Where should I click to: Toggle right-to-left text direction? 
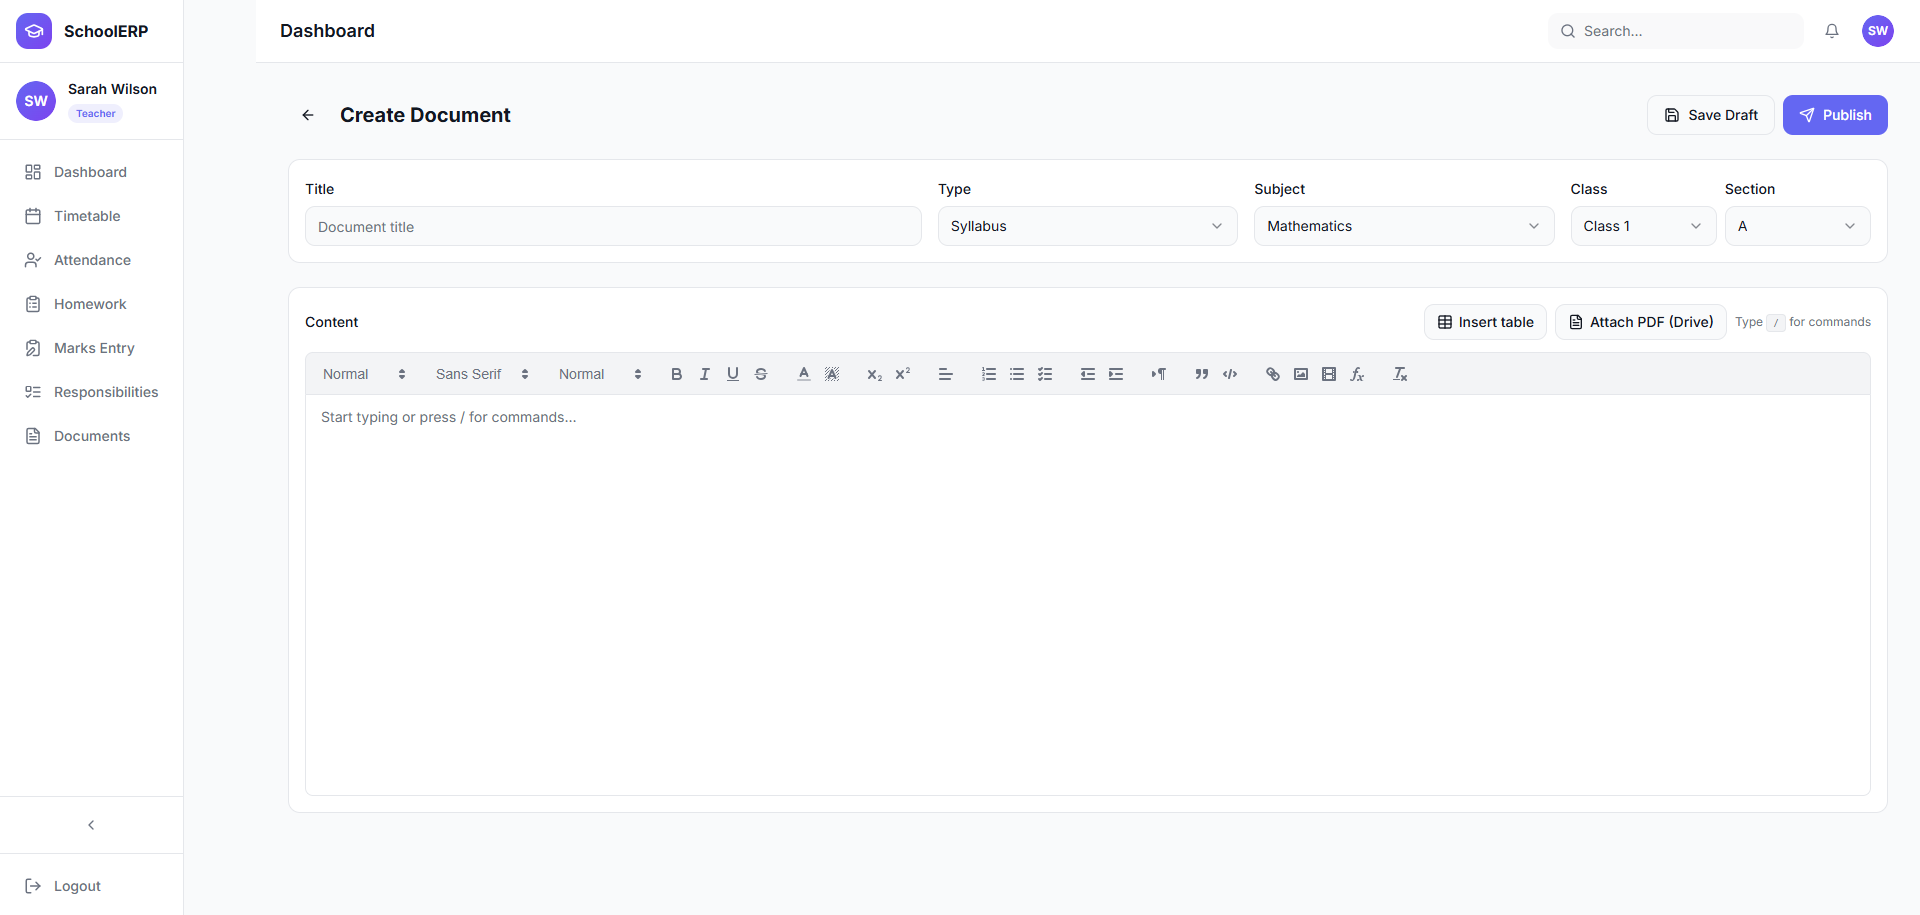(1158, 374)
